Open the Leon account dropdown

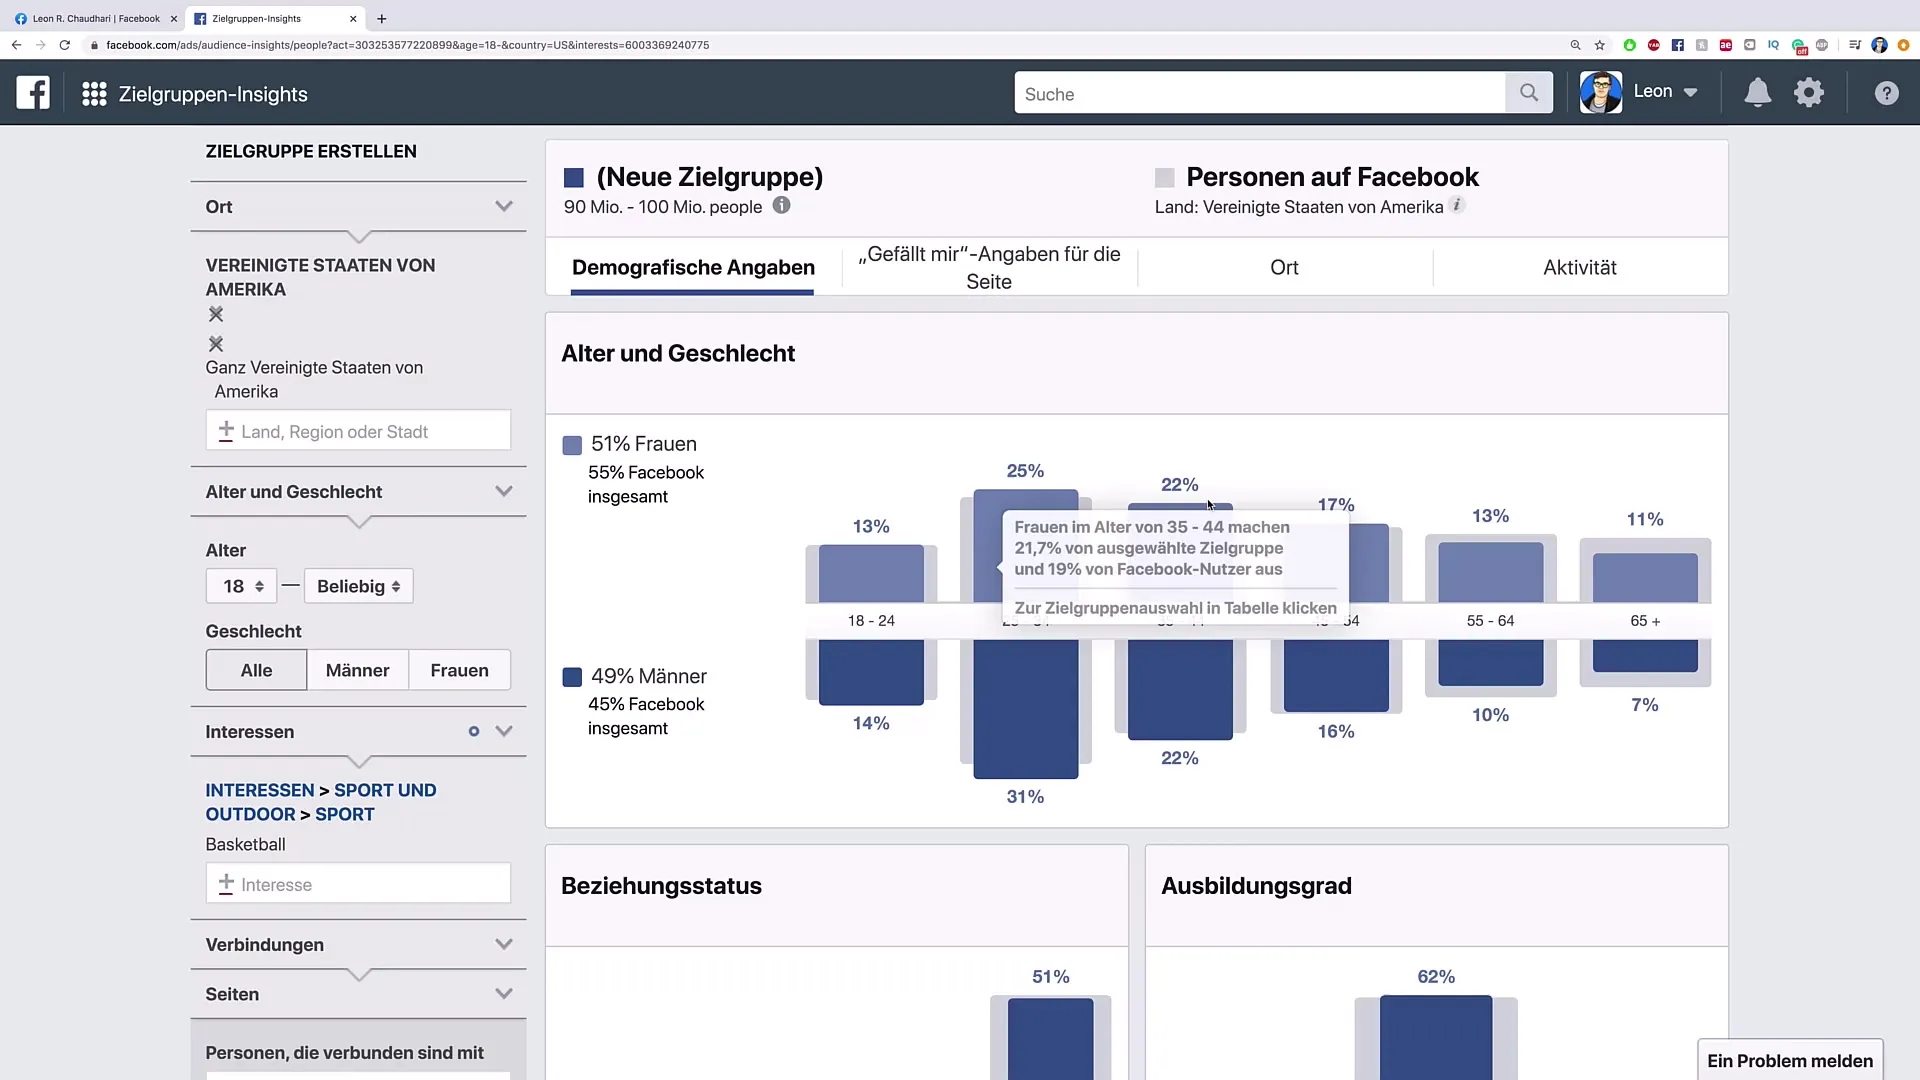pyautogui.click(x=1665, y=92)
